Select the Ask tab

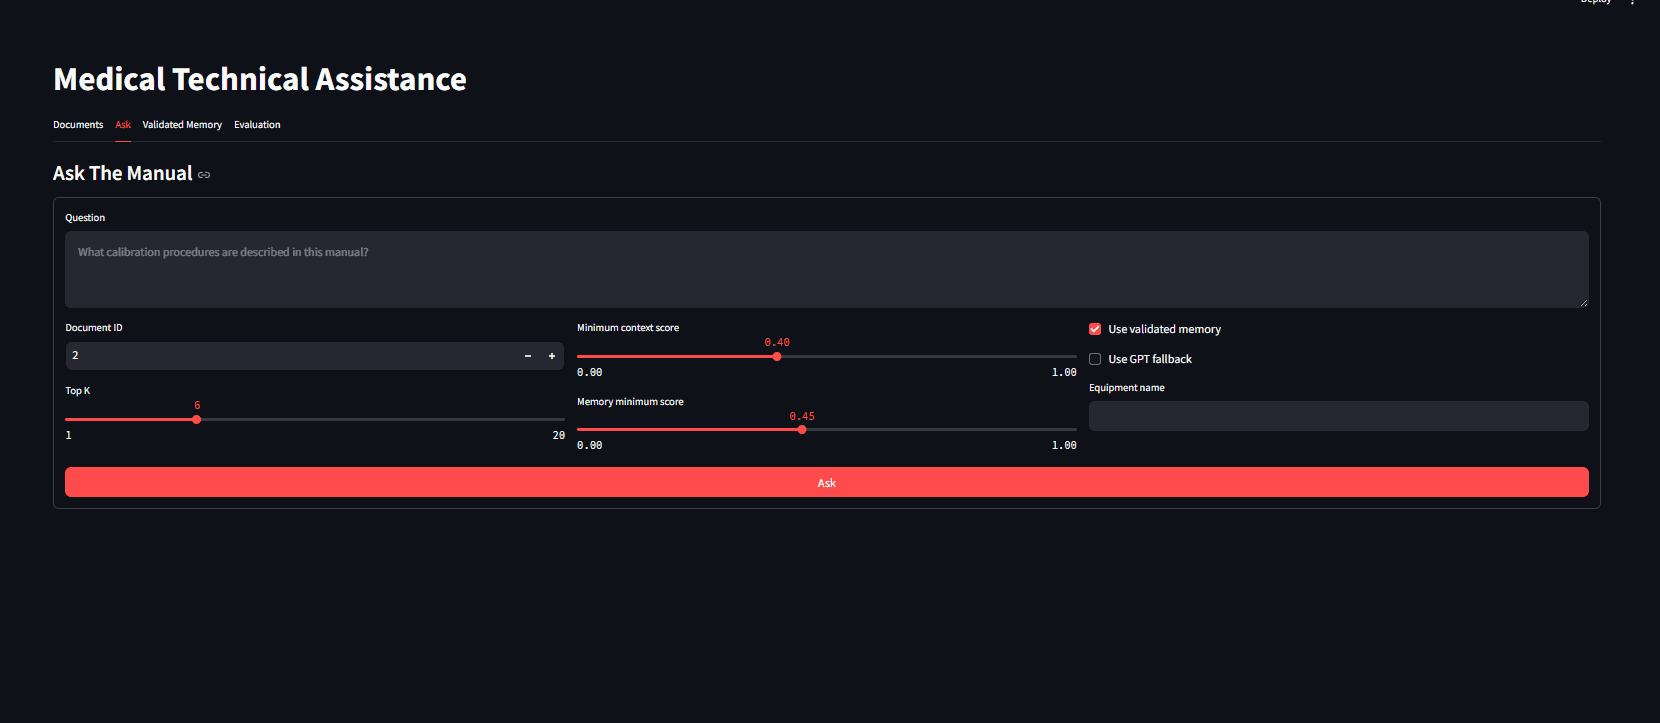click(x=123, y=125)
